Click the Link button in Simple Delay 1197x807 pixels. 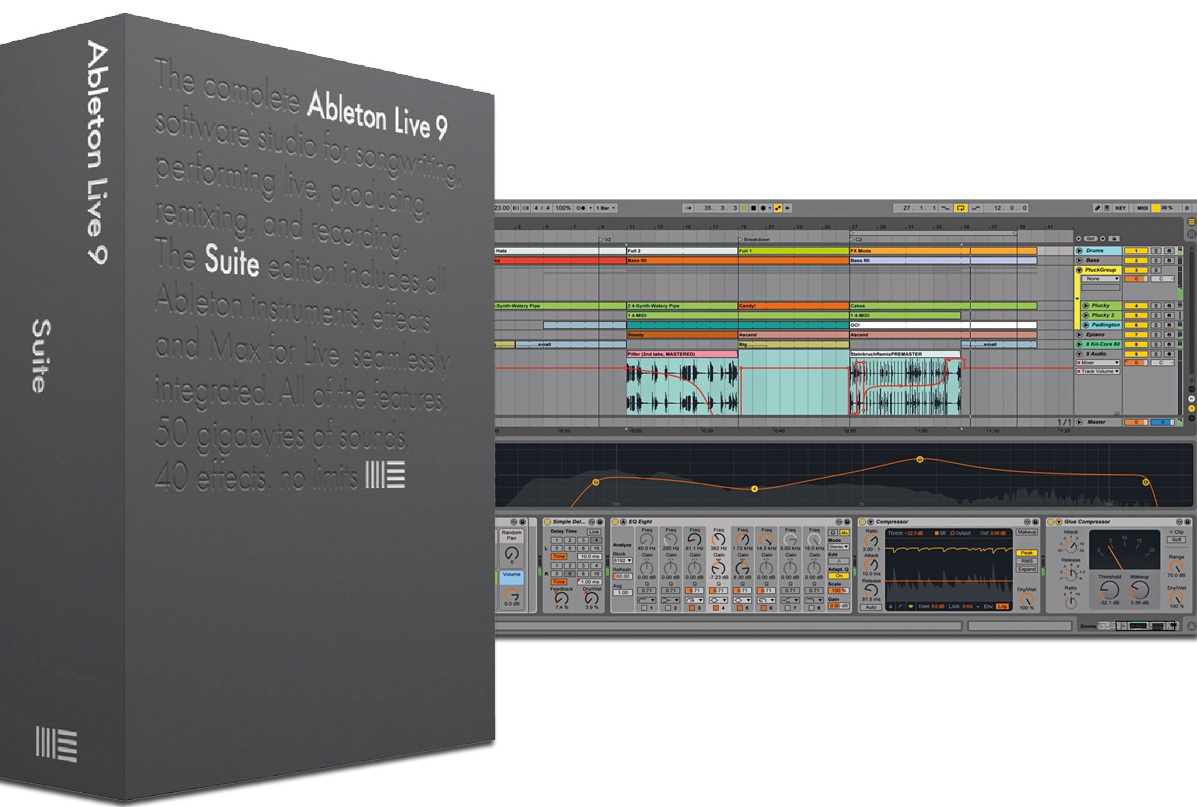point(593,531)
